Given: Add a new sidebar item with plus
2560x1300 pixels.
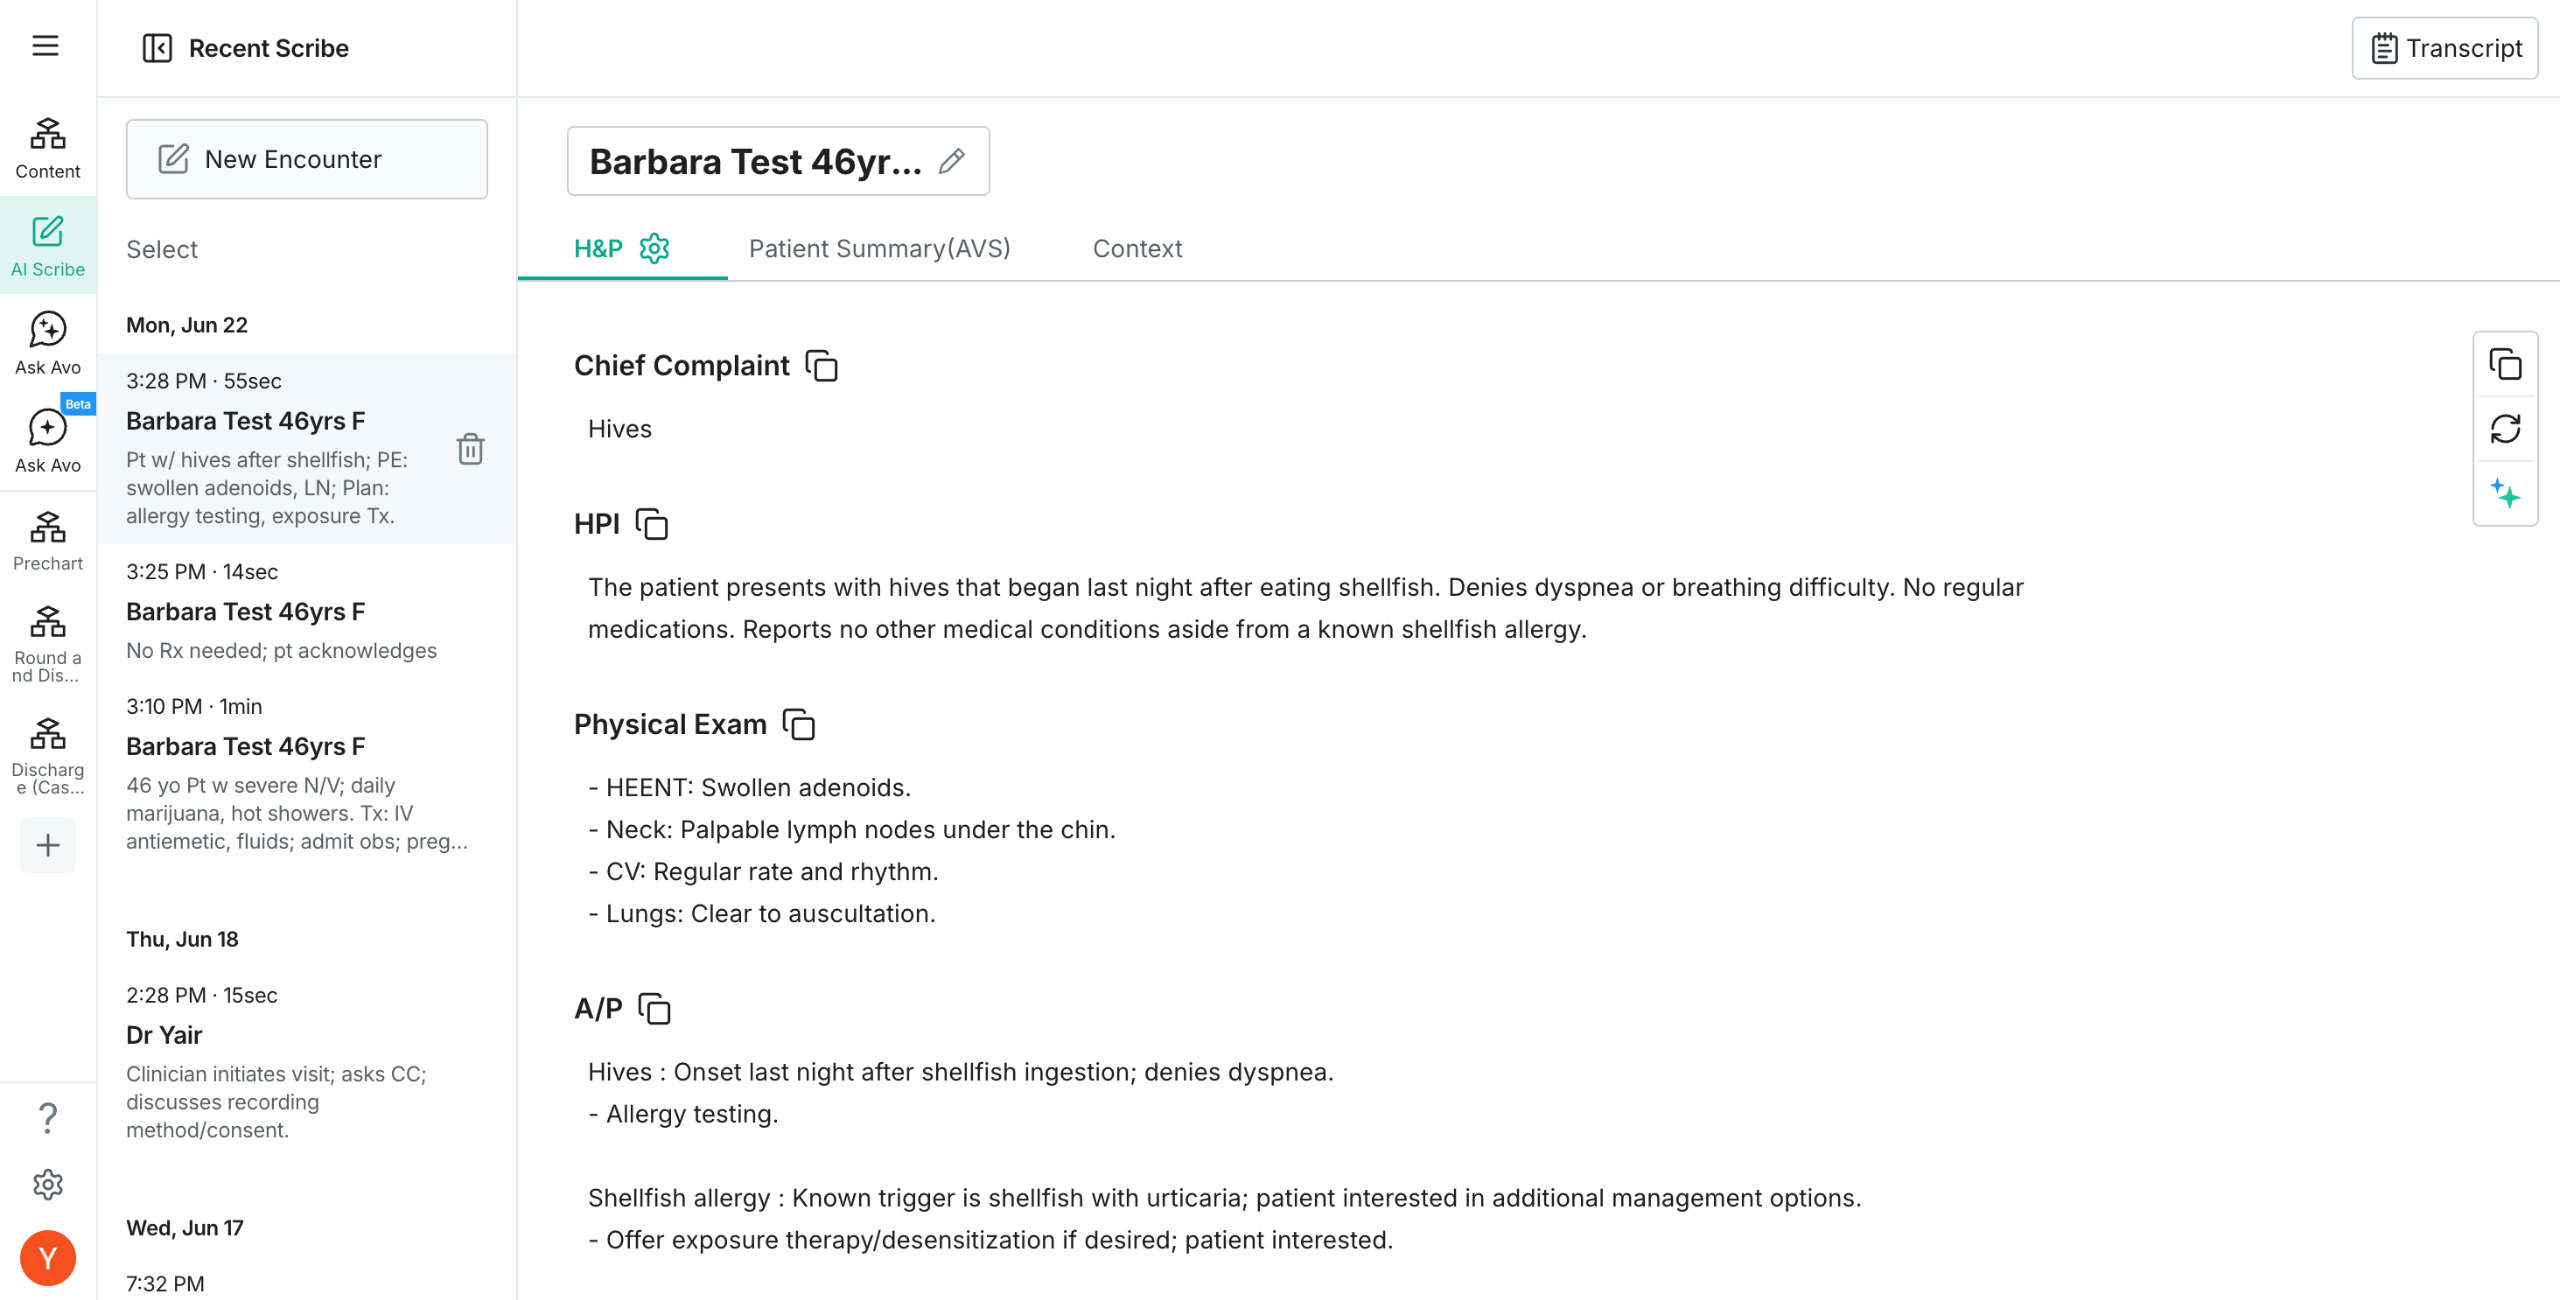Looking at the screenshot, I should click(48, 845).
